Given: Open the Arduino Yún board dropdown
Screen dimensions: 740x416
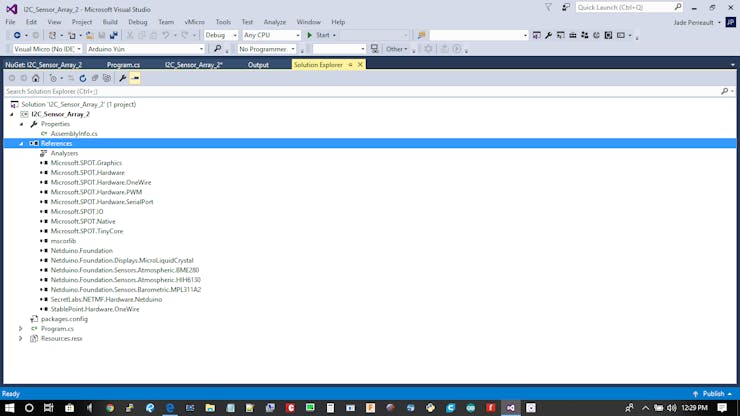Looking at the screenshot, I should (145, 49).
